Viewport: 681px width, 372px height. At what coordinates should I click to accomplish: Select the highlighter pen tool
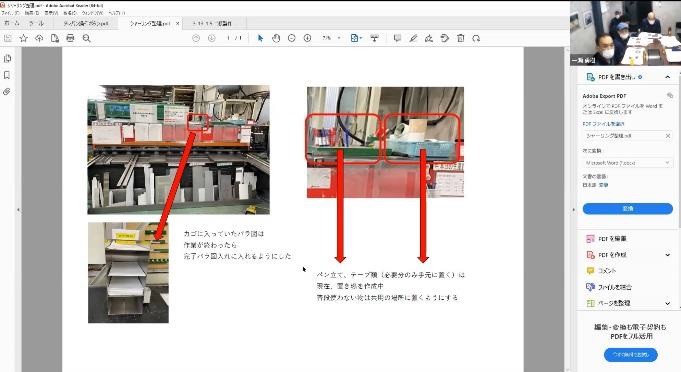pos(413,38)
